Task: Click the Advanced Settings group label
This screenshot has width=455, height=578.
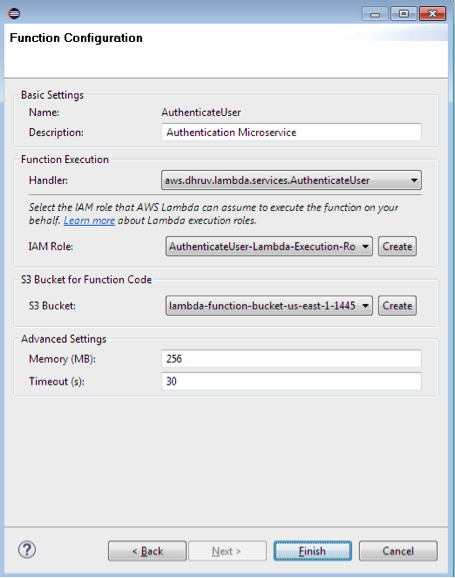Action: 64,339
